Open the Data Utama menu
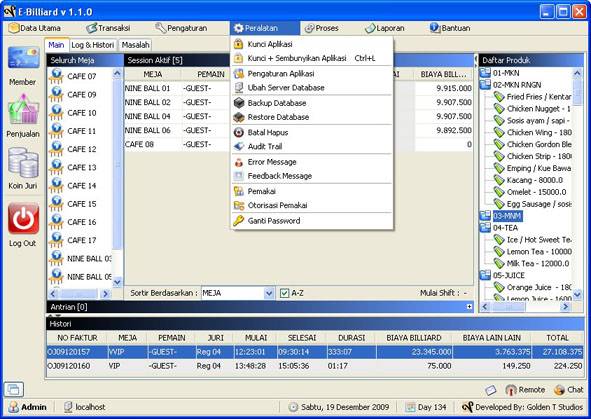 point(35,28)
